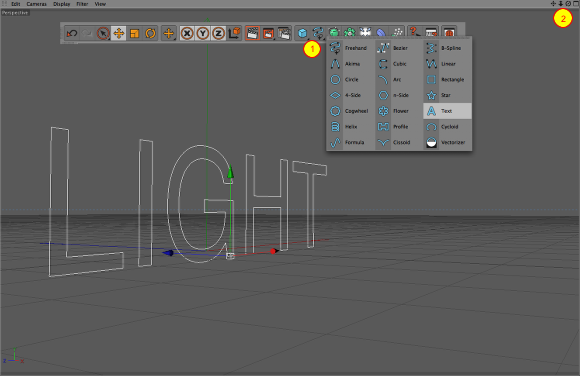Open the spline tools flyout icon
Screen dimensions: 580x376
coord(318,33)
